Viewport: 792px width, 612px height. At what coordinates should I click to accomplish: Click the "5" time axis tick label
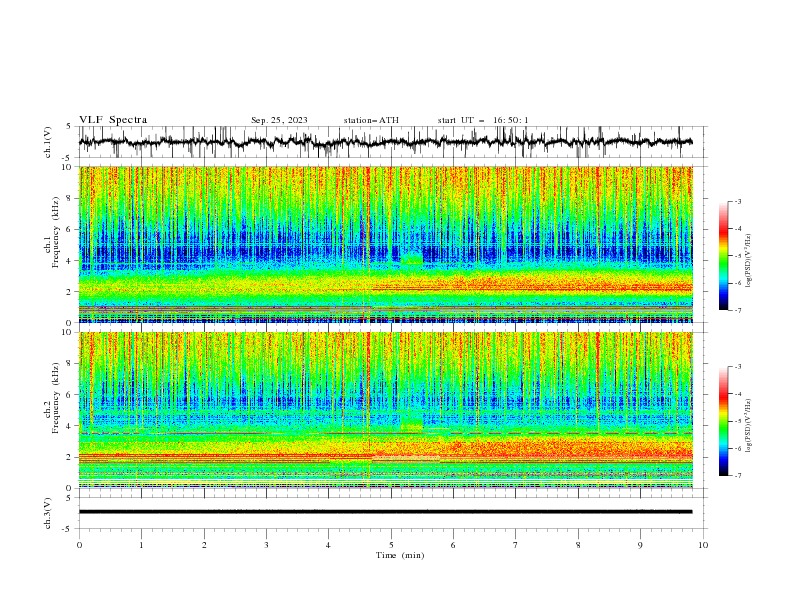point(391,545)
